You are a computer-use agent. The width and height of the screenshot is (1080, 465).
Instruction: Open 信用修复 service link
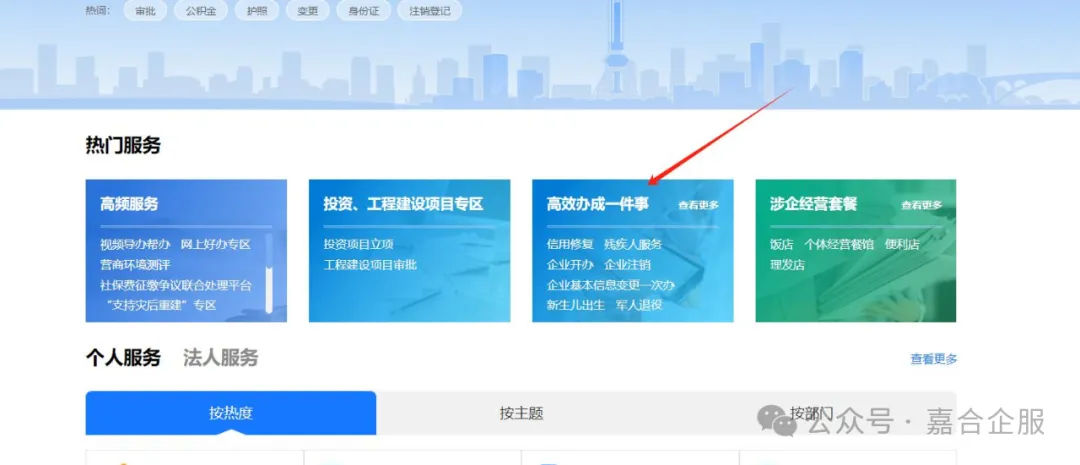tap(570, 245)
